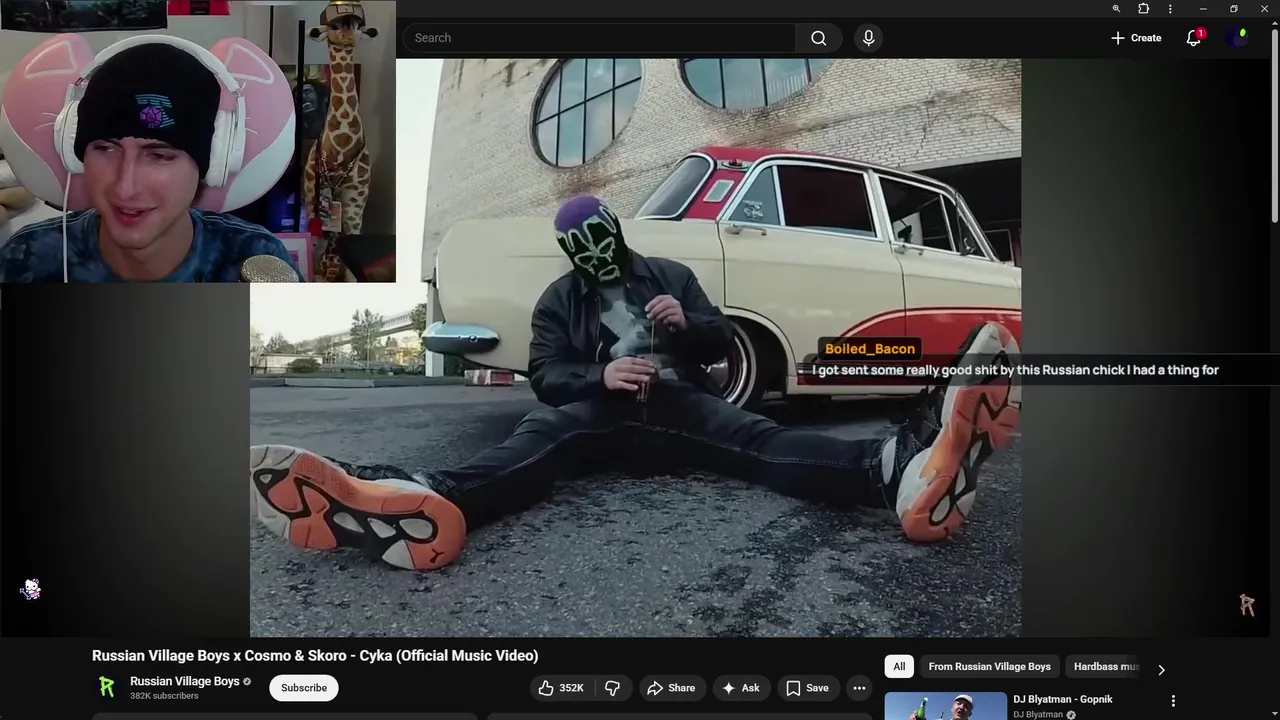Dislike the video with thumbs down
Image resolution: width=1280 pixels, height=720 pixels.
[612, 688]
